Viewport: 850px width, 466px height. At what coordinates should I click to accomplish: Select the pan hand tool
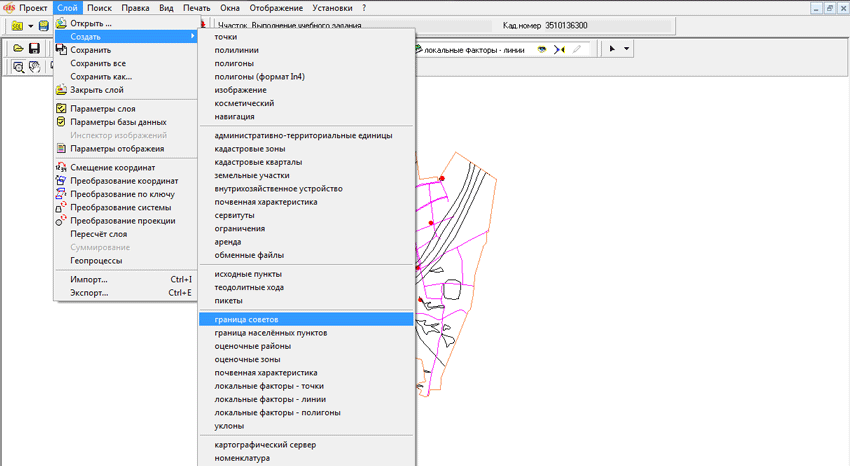click(x=35, y=67)
